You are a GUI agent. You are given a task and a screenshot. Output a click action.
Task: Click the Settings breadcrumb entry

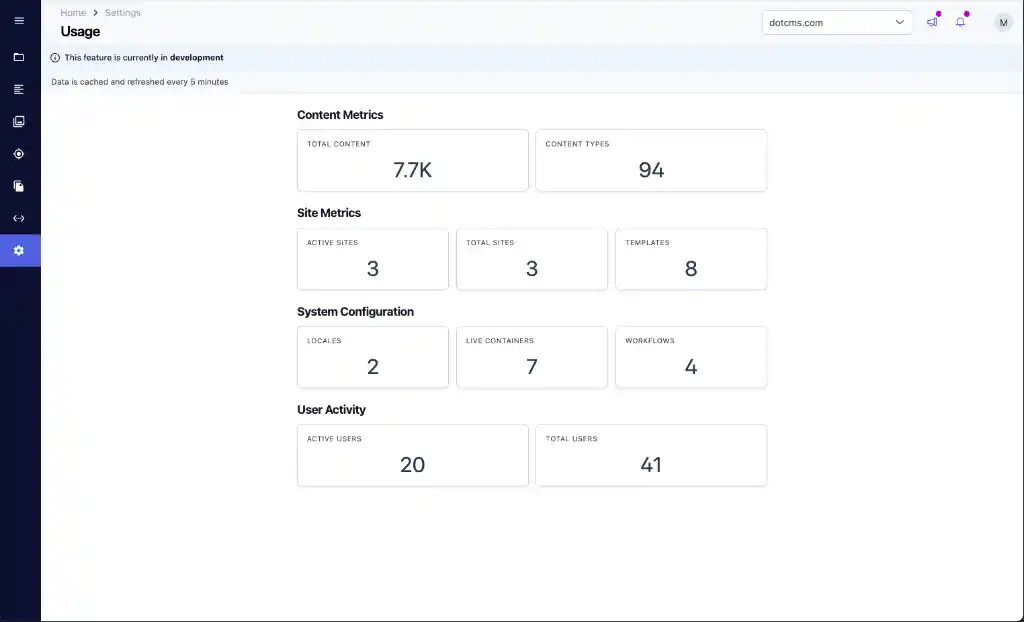tap(122, 12)
